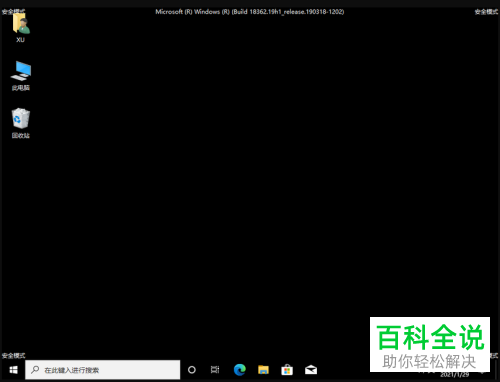
Task: Open Cortana from the taskbar circle icon
Action: point(192,370)
